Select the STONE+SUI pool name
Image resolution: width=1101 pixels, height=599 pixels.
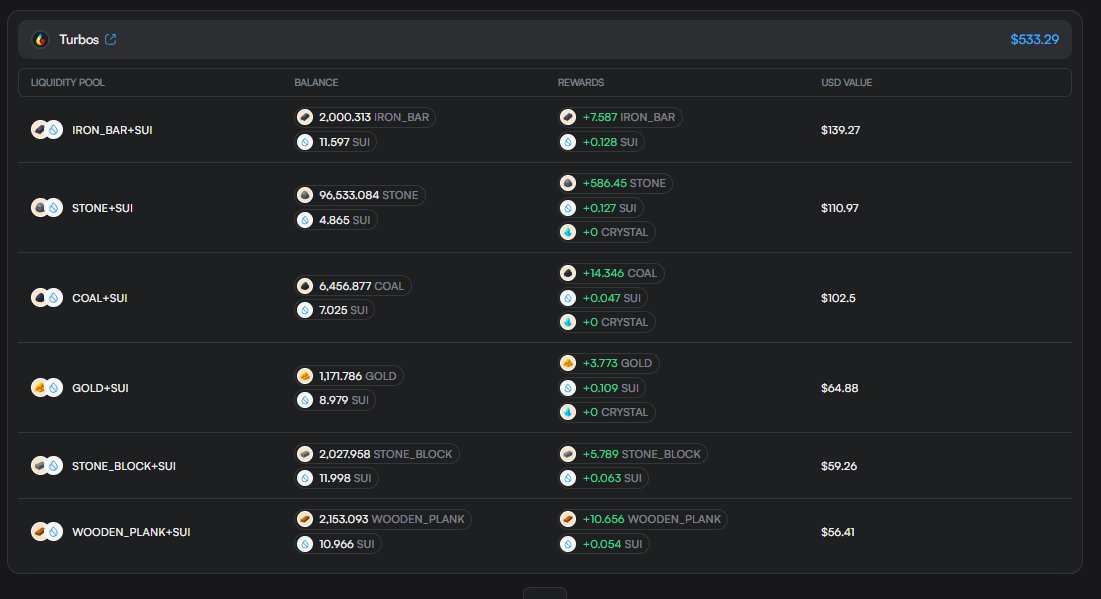(103, 208)
